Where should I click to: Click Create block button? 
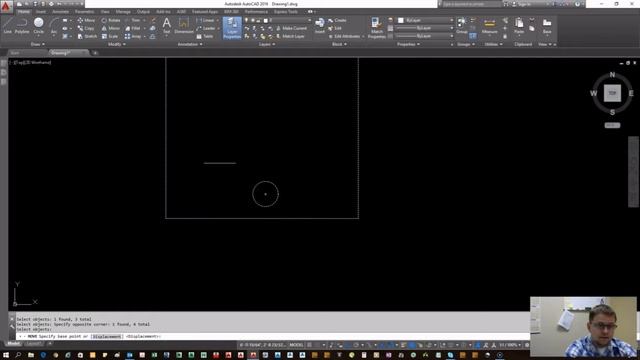337,20
